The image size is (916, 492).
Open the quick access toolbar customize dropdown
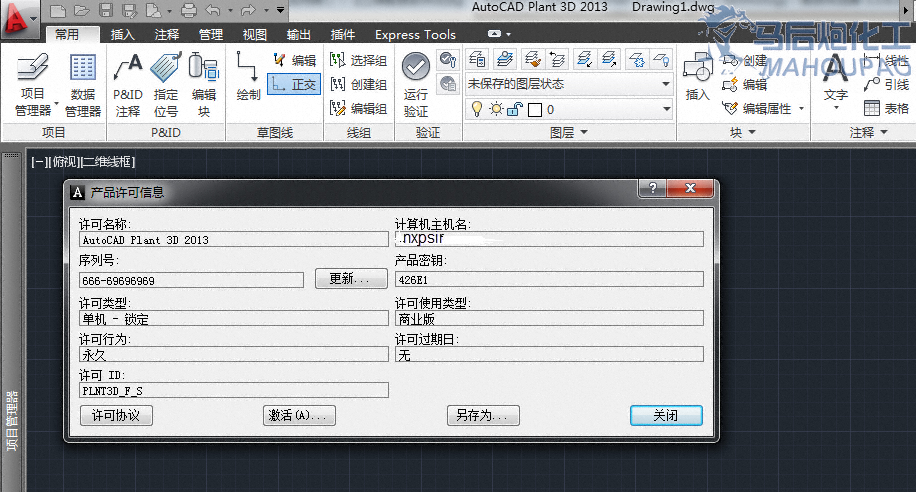pos(280,10)
